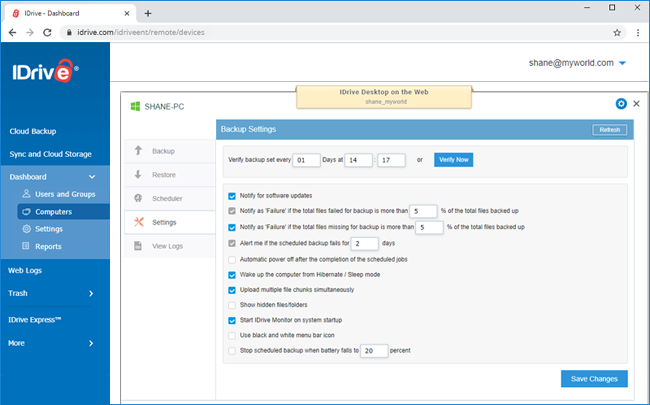The image size is (650, 405).
Task: Click the browser forward arrow
Action: tap(30, 32)
